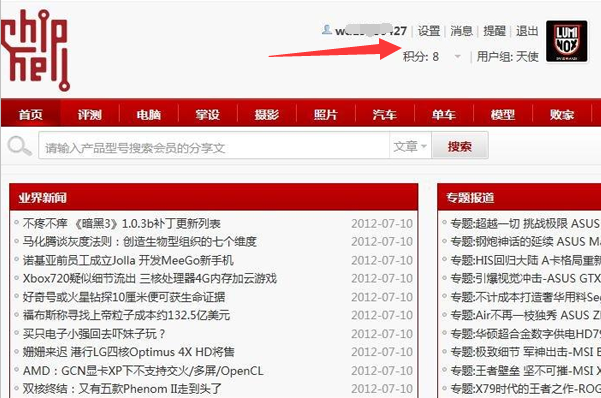Open feature 专题:超越一切 挑战极限 ASUS
Screen dimensions: 601x398
[x=525, y=224]
